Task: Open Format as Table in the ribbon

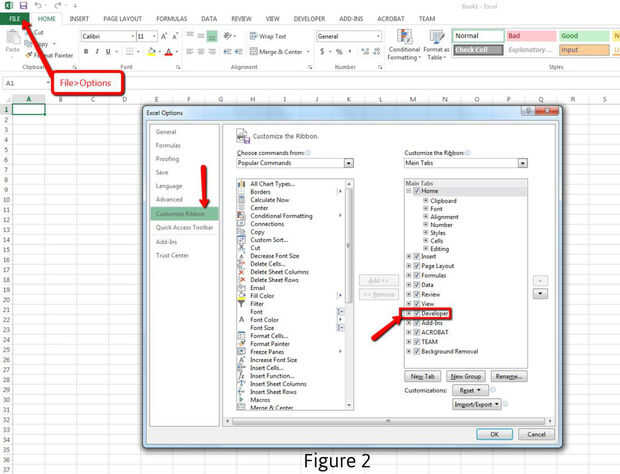Action: 437,45
